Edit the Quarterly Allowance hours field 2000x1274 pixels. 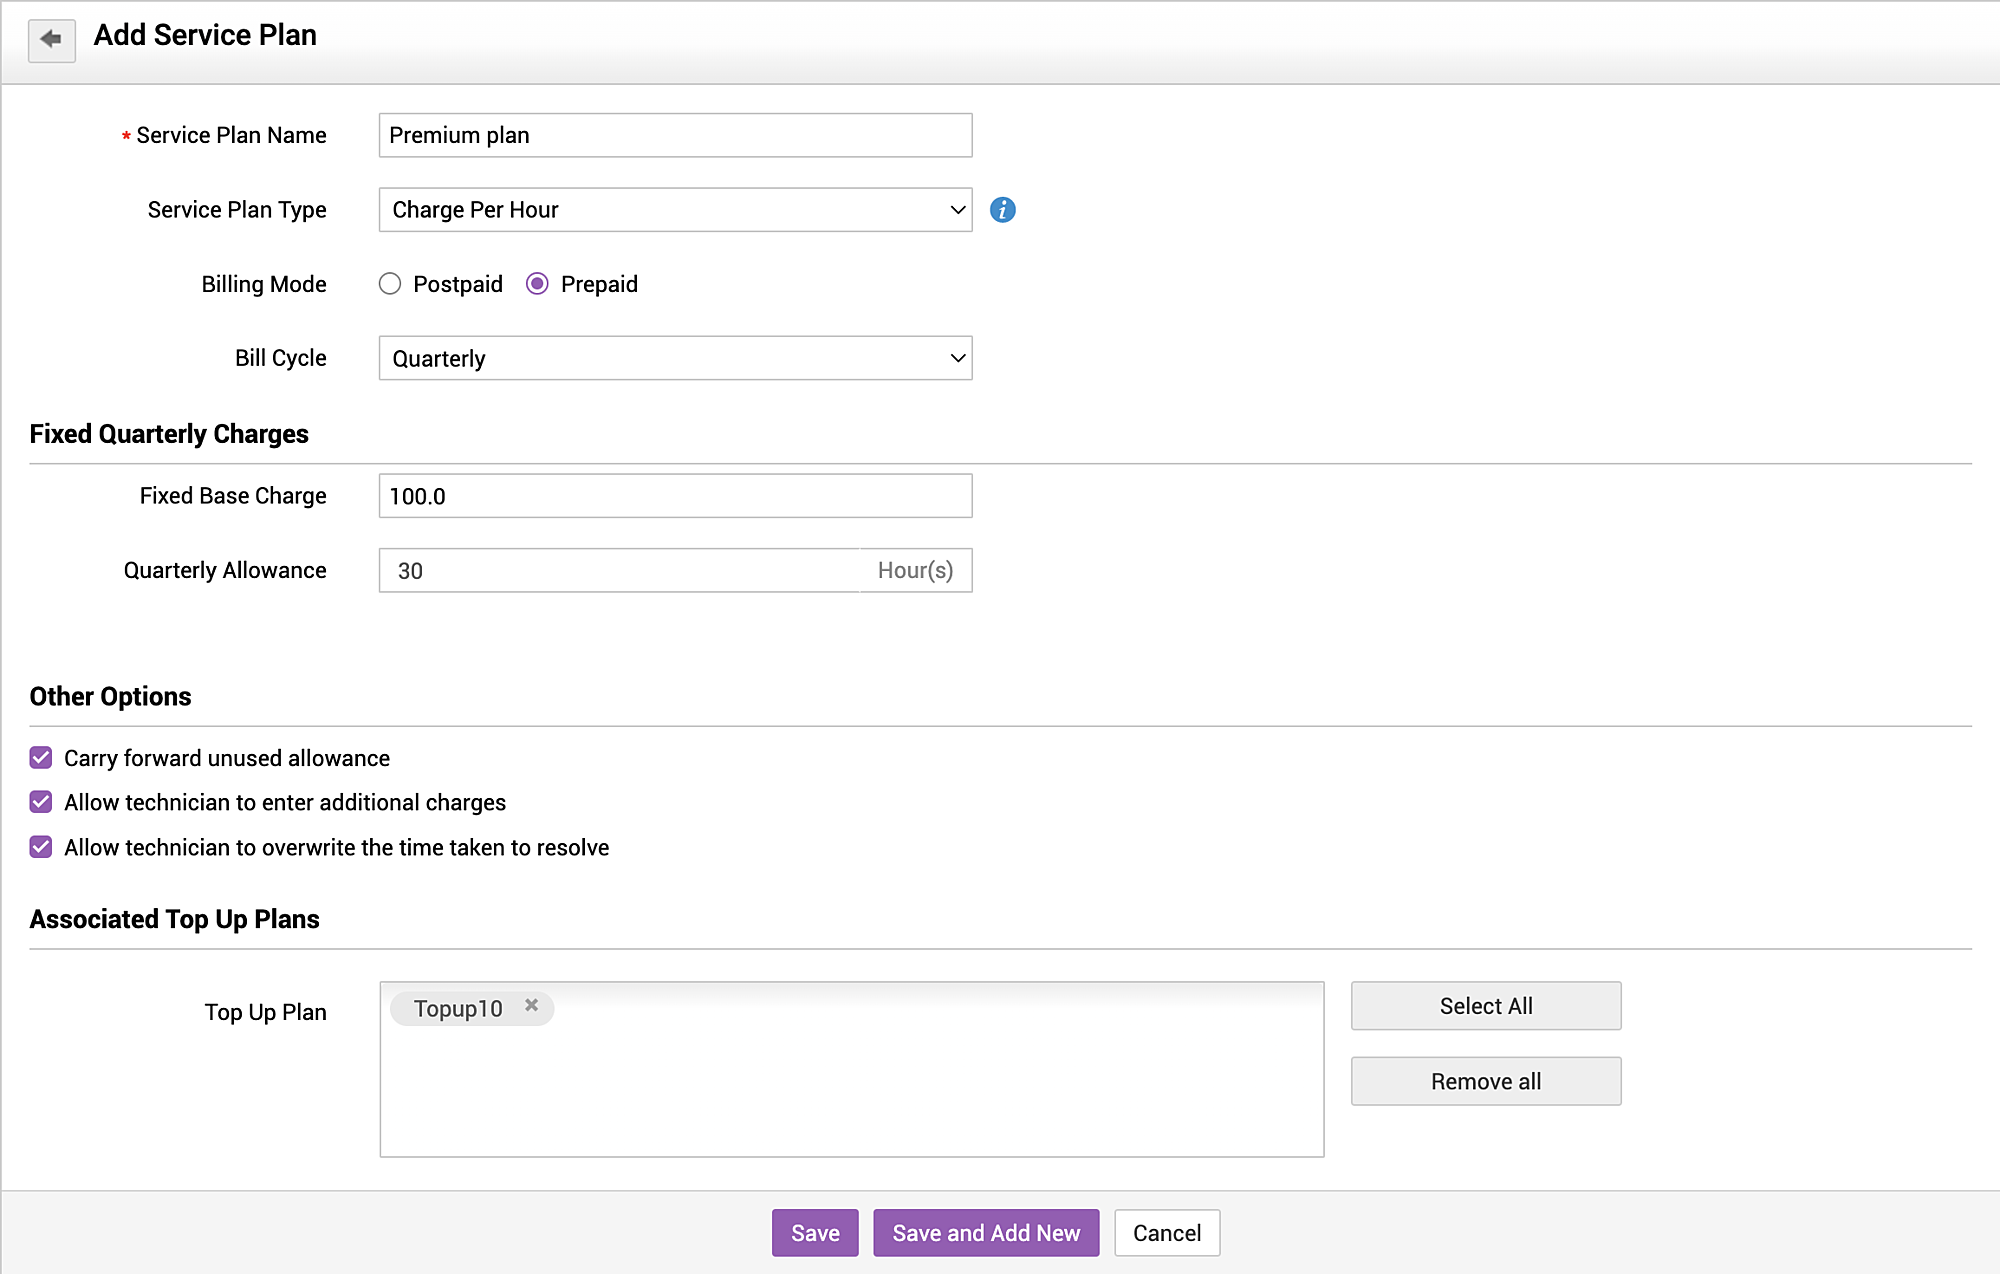click(x=620, y=570)
